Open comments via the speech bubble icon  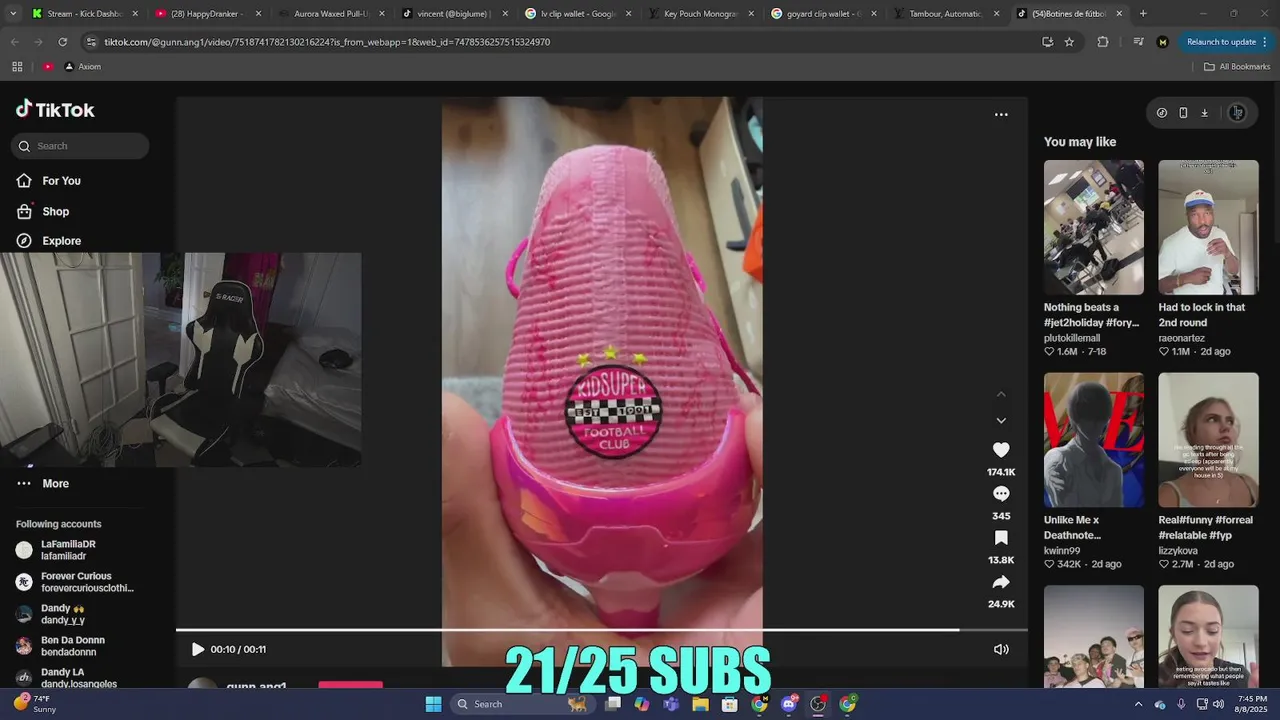pyautogui.click(x=1001, y=494)
